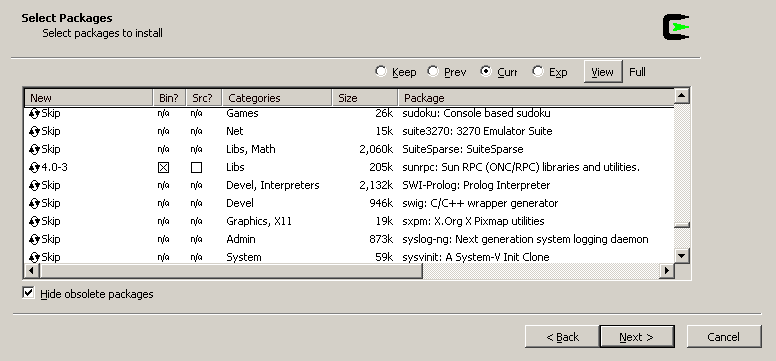Select the Keep radio button
The height and width of the screenshot is (361, 776).
point(381,71)
